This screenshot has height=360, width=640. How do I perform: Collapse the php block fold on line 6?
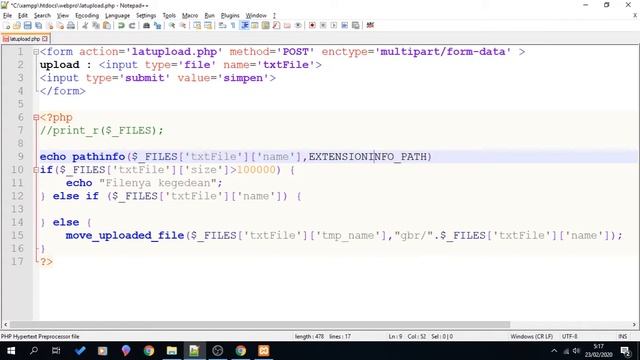(36, 118)
